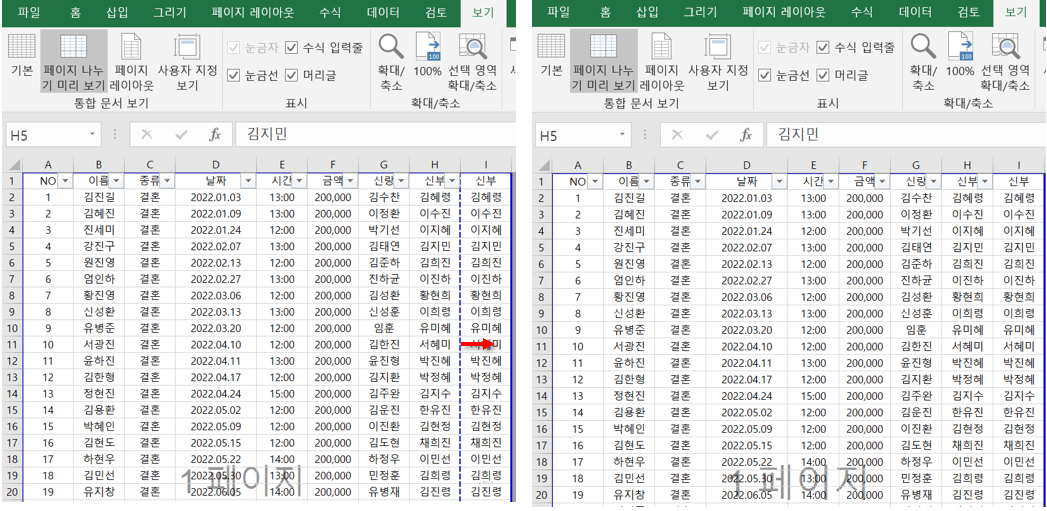Open 신랑 filter dropdown in right sheet
Screen dimensions: 1047x511
[x=933, y=181]
